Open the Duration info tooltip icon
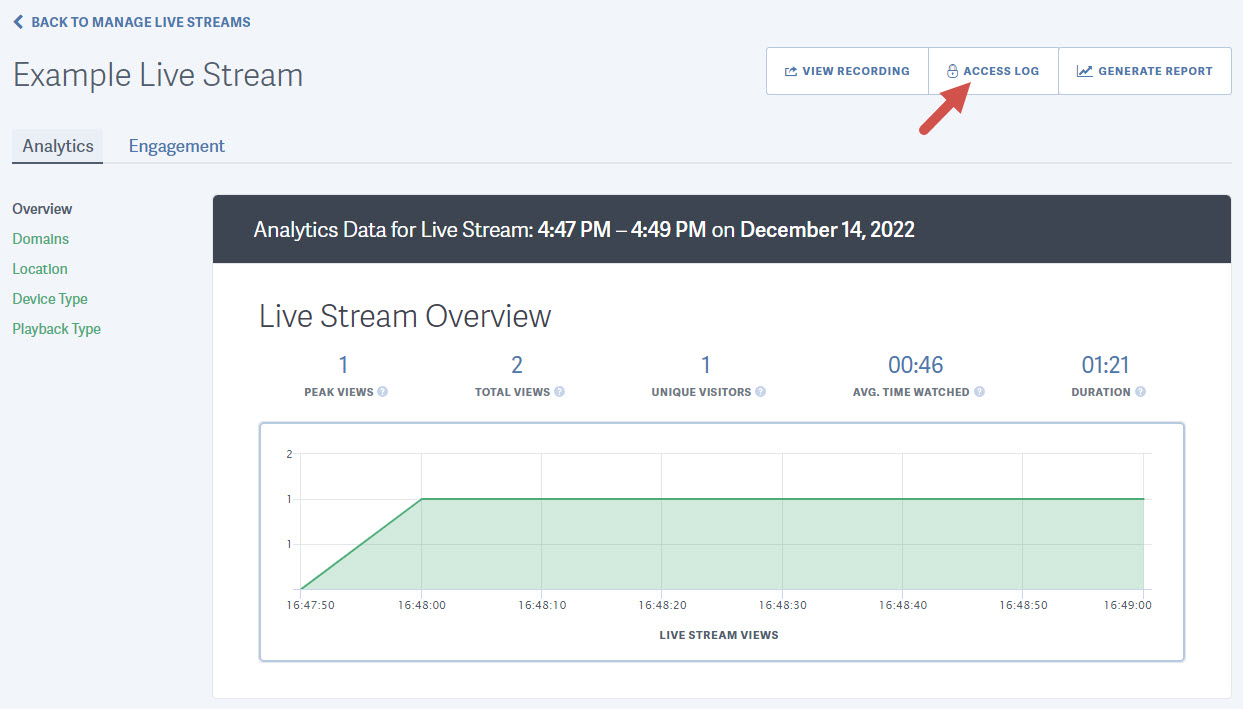Image resolution: width=1243 pixels, height=709 pixels. [x=1142, y=392]
